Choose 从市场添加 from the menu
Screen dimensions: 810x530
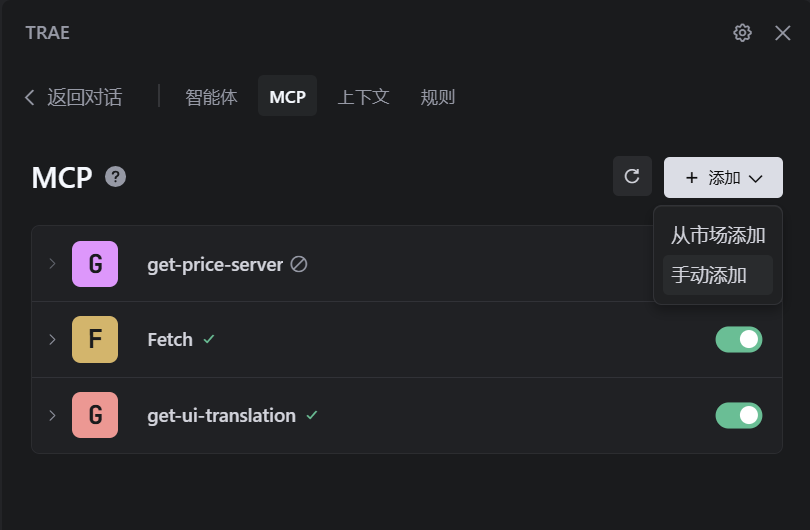[718, 236]
